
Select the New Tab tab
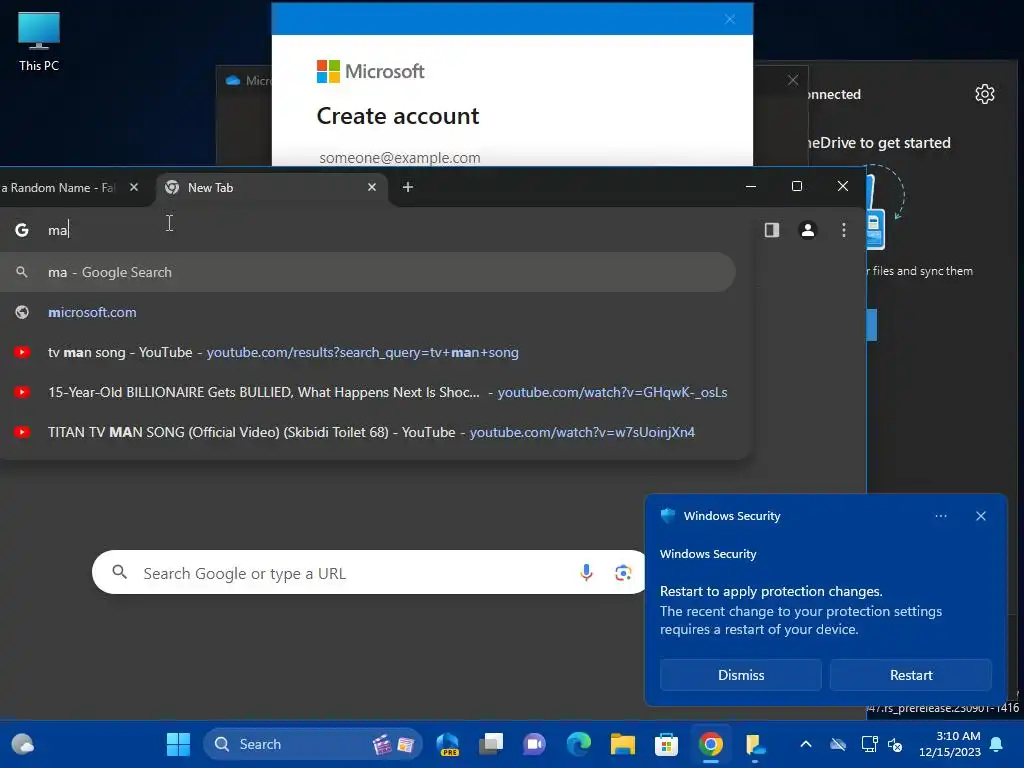[271, 187]
